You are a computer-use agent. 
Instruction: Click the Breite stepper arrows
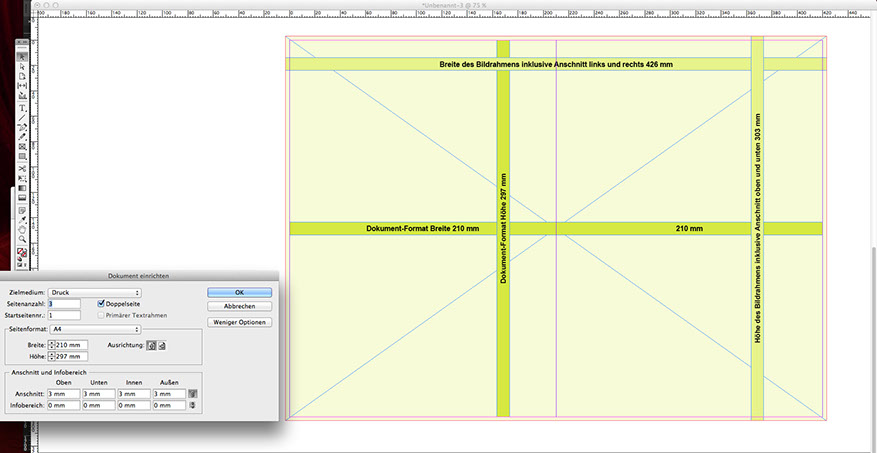point(52,345)
